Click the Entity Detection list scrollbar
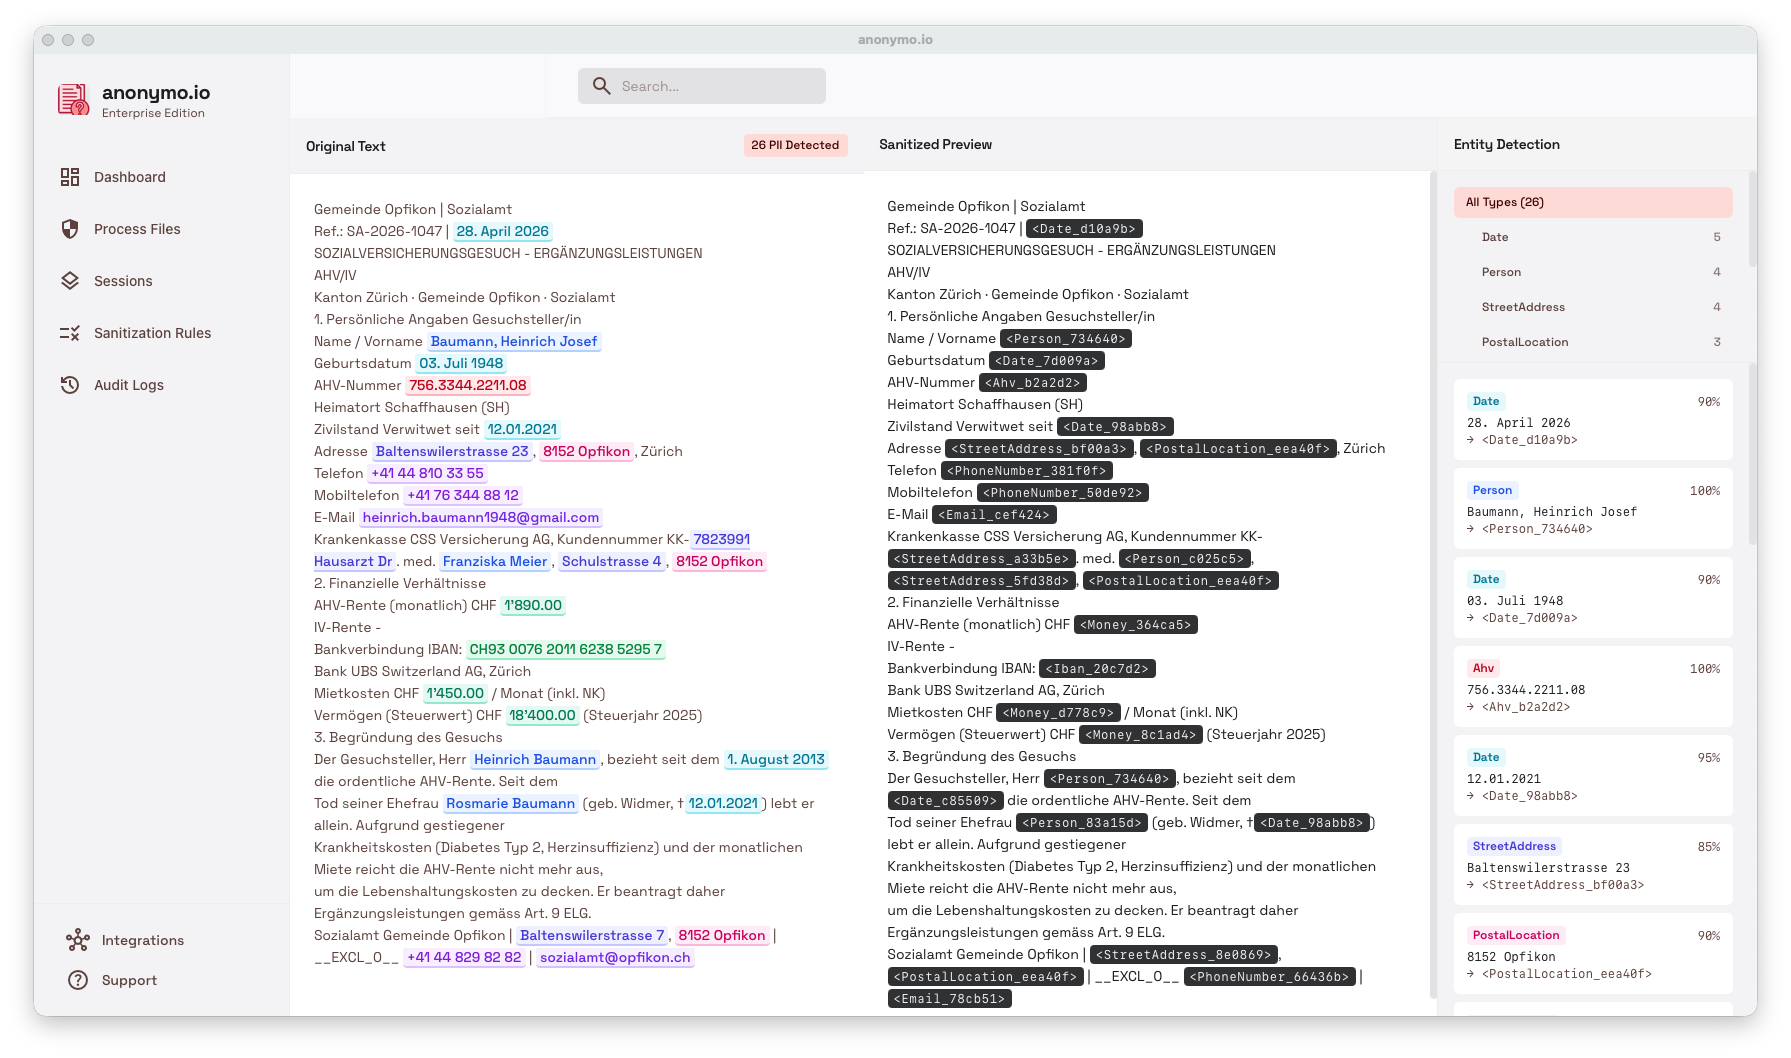 click(x=1752, y=455)
